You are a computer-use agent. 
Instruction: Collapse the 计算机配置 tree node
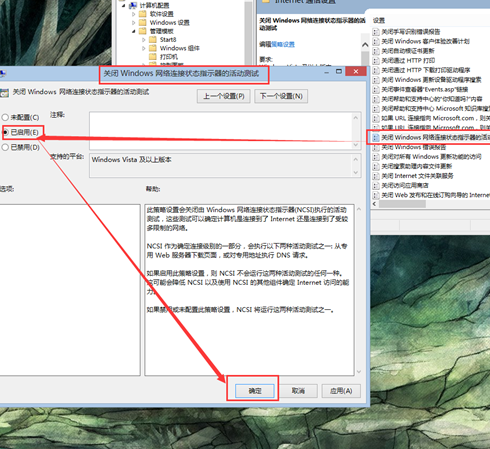click(x=123, y=5)
